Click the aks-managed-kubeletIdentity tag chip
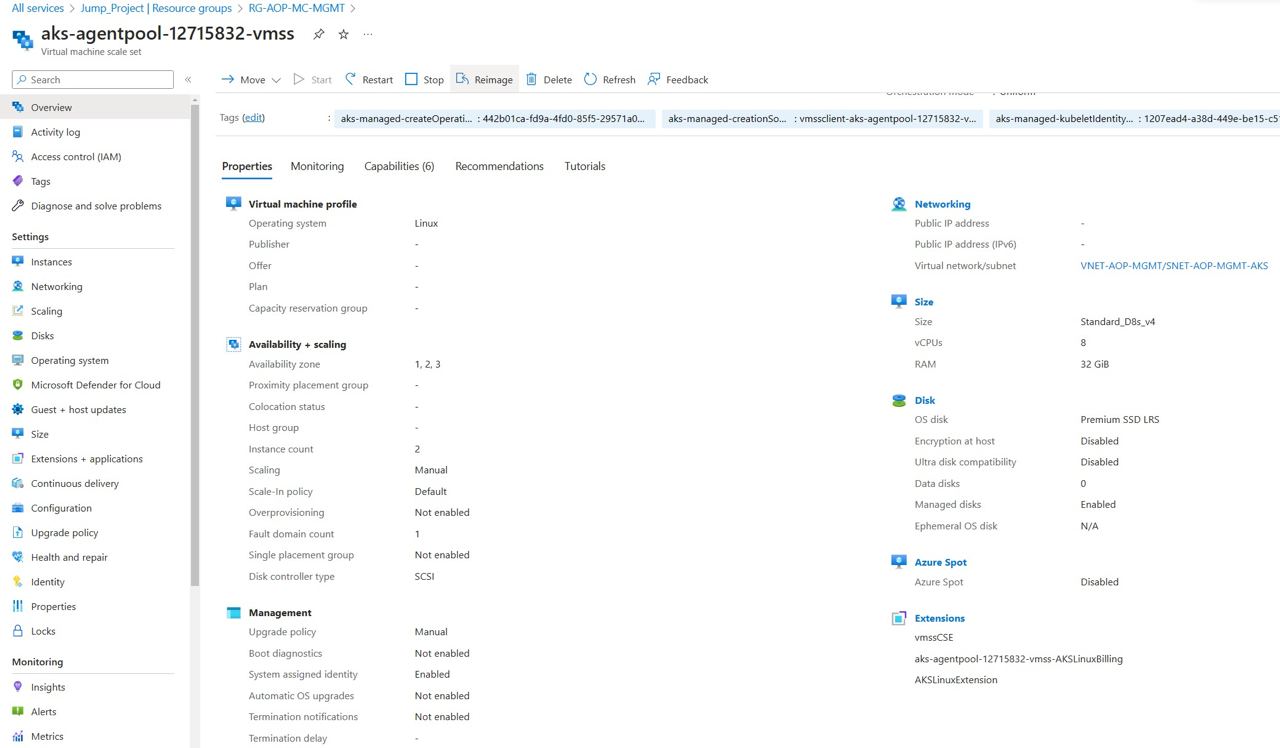 (x=1135, y=119)
